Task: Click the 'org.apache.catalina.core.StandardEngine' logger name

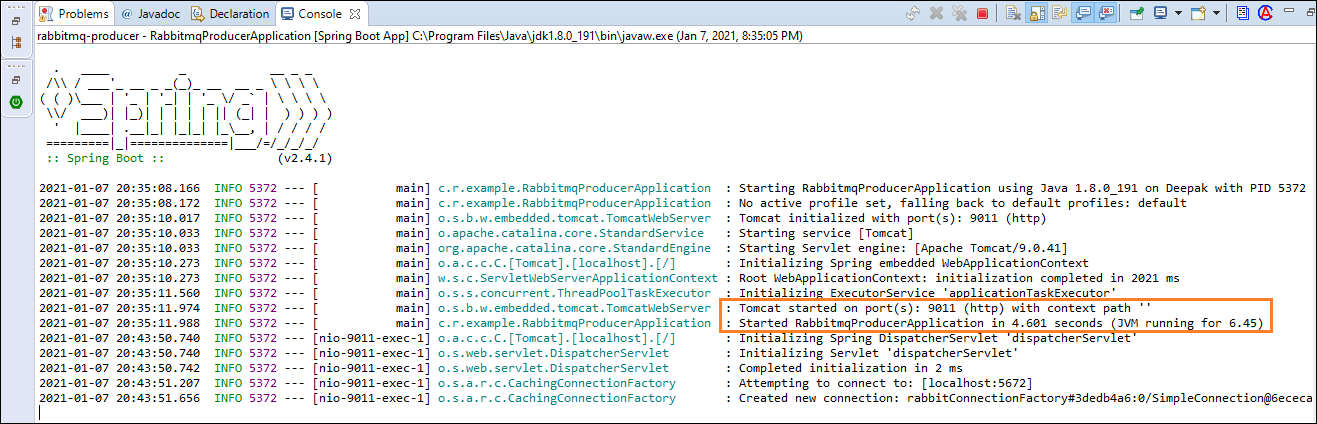Action: tap(574, 248)
